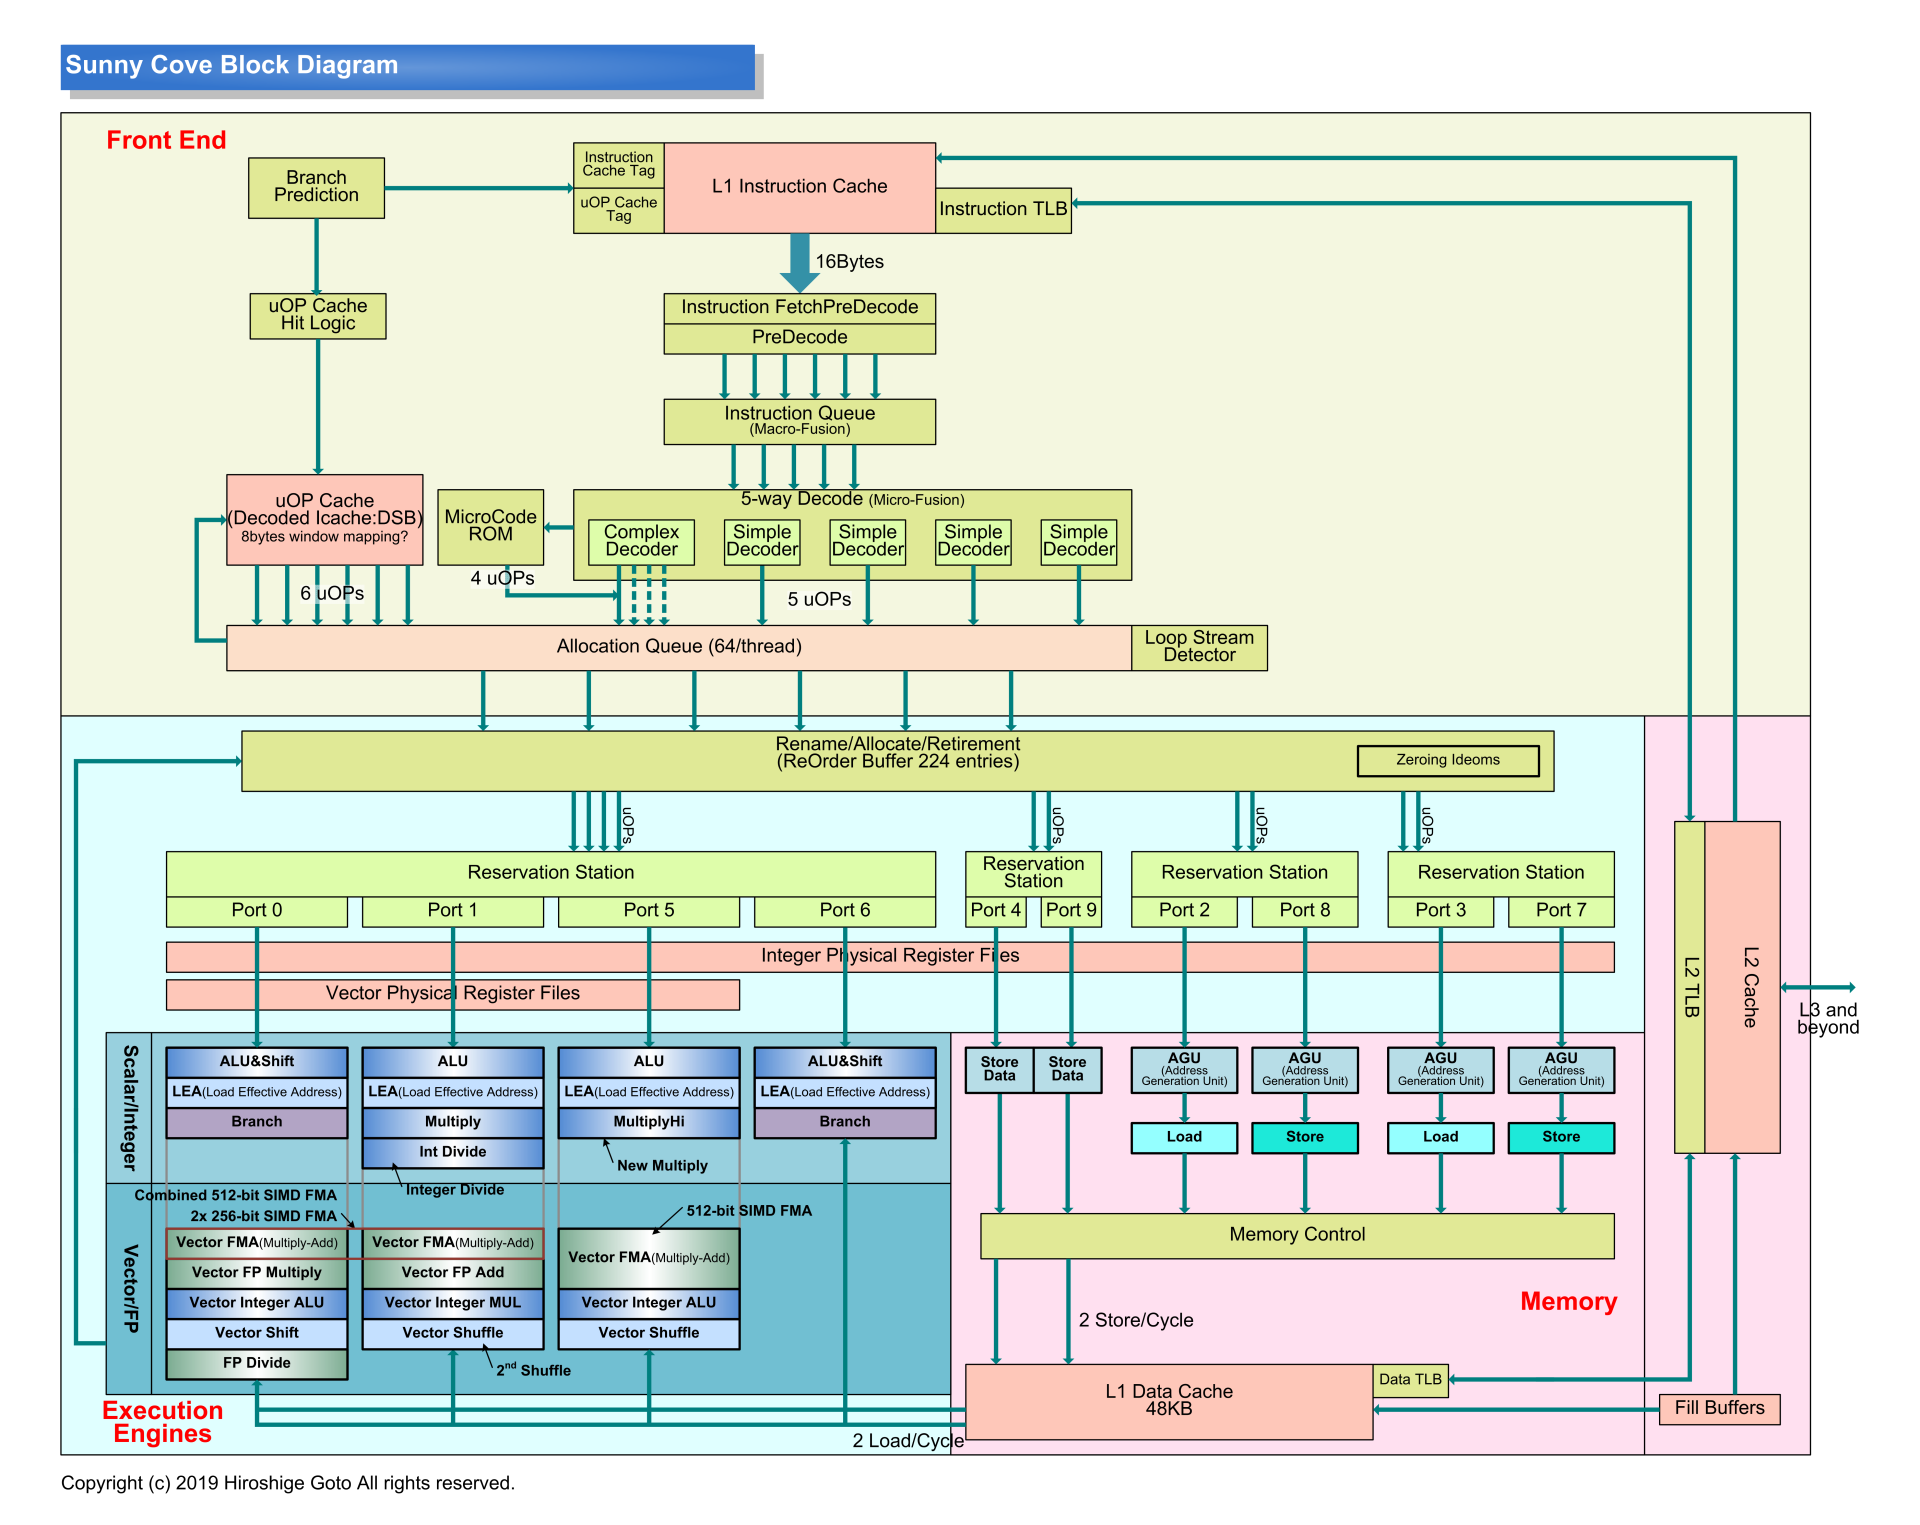Select the Memory Control block
This screenshot has height=1525, width=1920.
click(1296, 1235)
